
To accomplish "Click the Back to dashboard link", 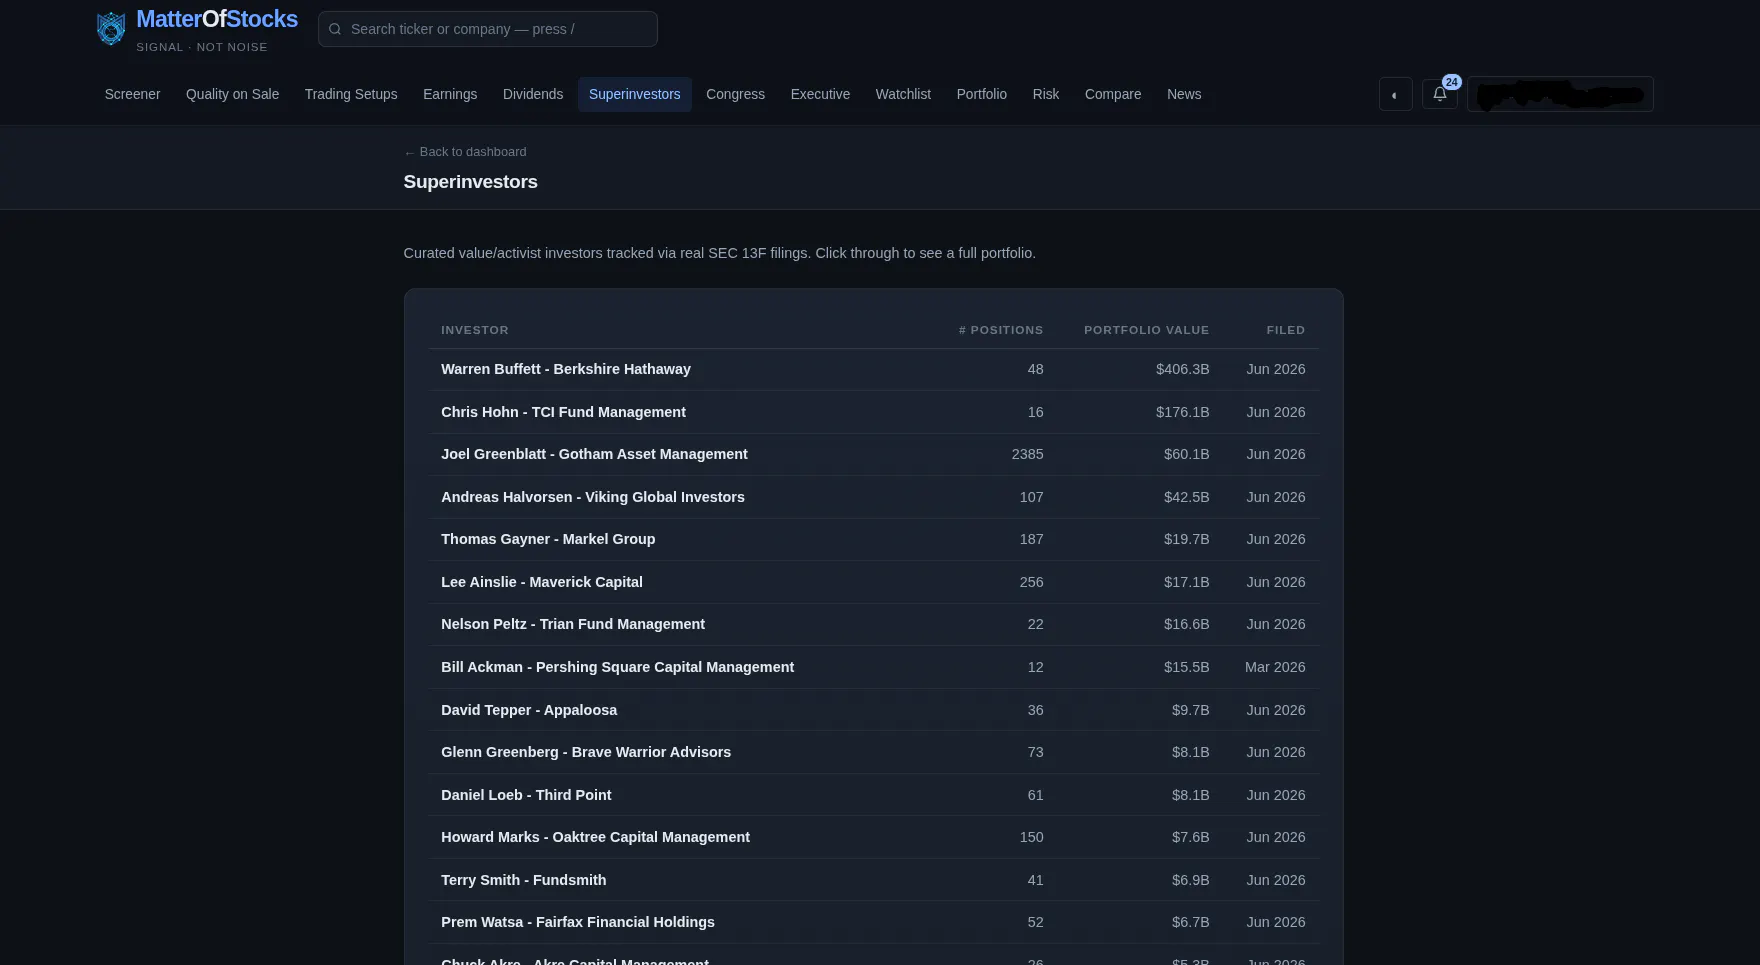I will [465, 152].
